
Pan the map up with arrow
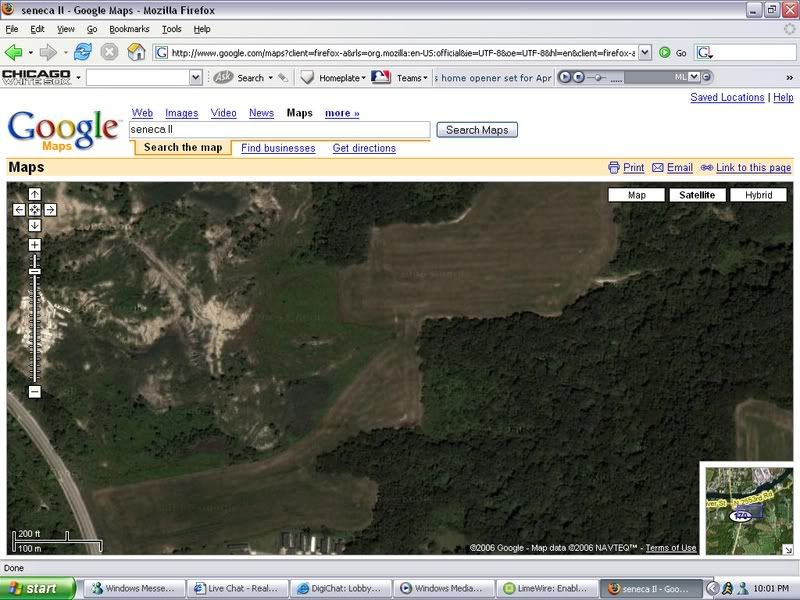click(35, 194)
